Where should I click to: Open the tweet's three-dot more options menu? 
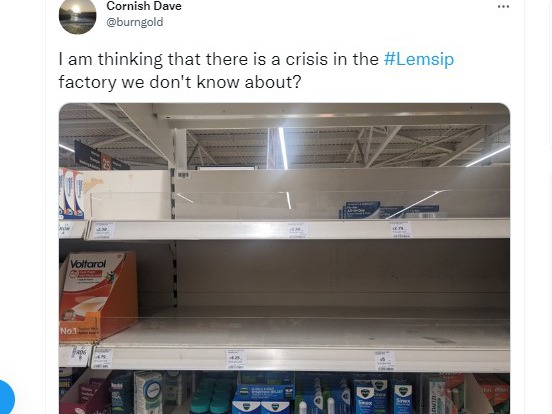(503, 7)
